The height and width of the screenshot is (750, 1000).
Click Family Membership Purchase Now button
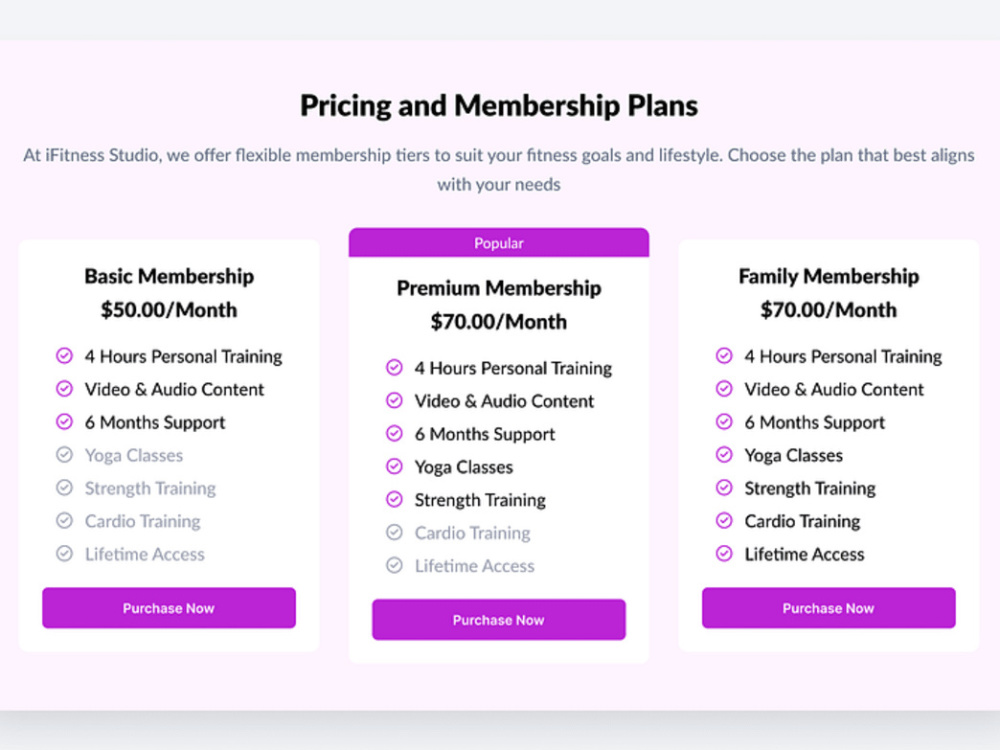click(828, 608)
